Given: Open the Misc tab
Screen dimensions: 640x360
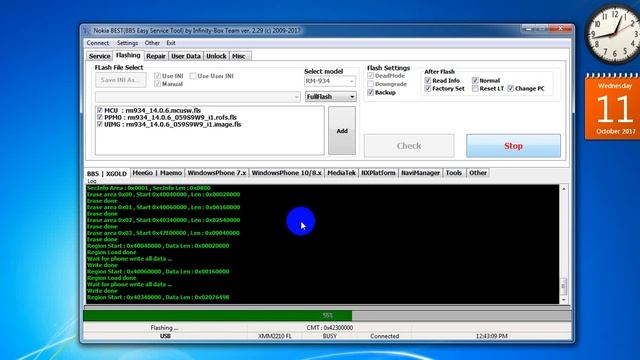Looking at the screenshot, I should (239, 56).
